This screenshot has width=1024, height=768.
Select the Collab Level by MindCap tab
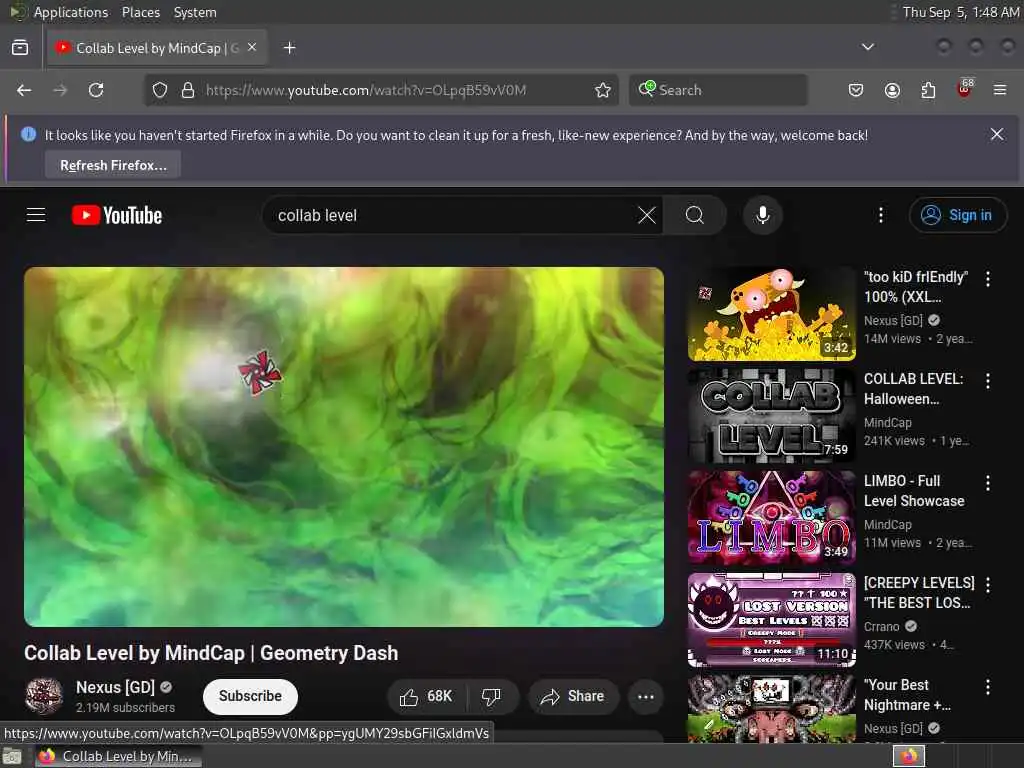(157, 48)
